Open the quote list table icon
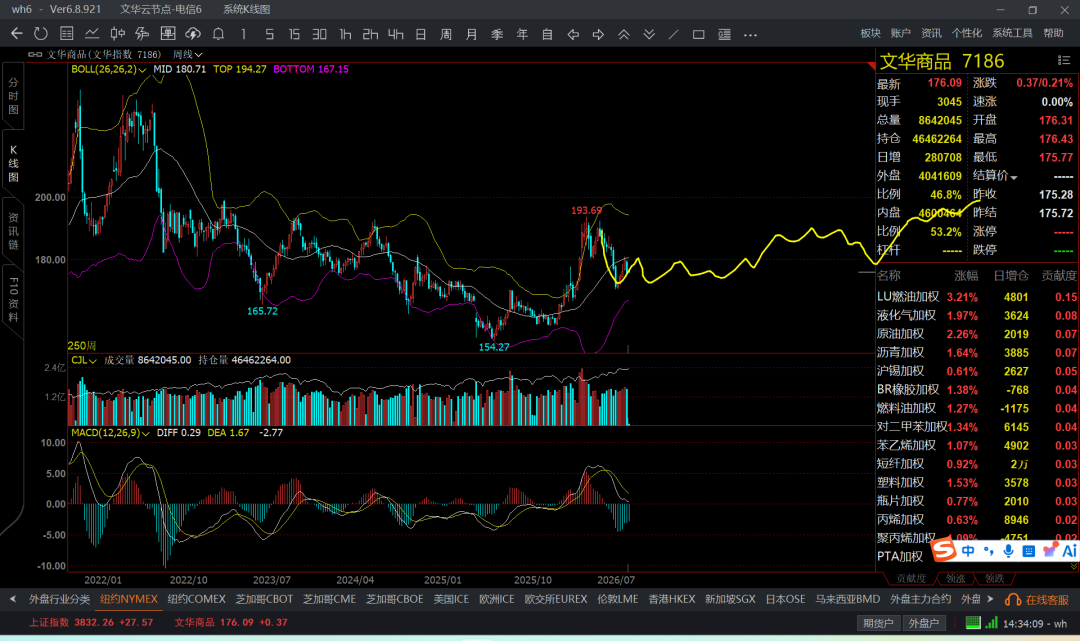Image resolution: width=1080 pixels, height=641 pixels. 66,34
